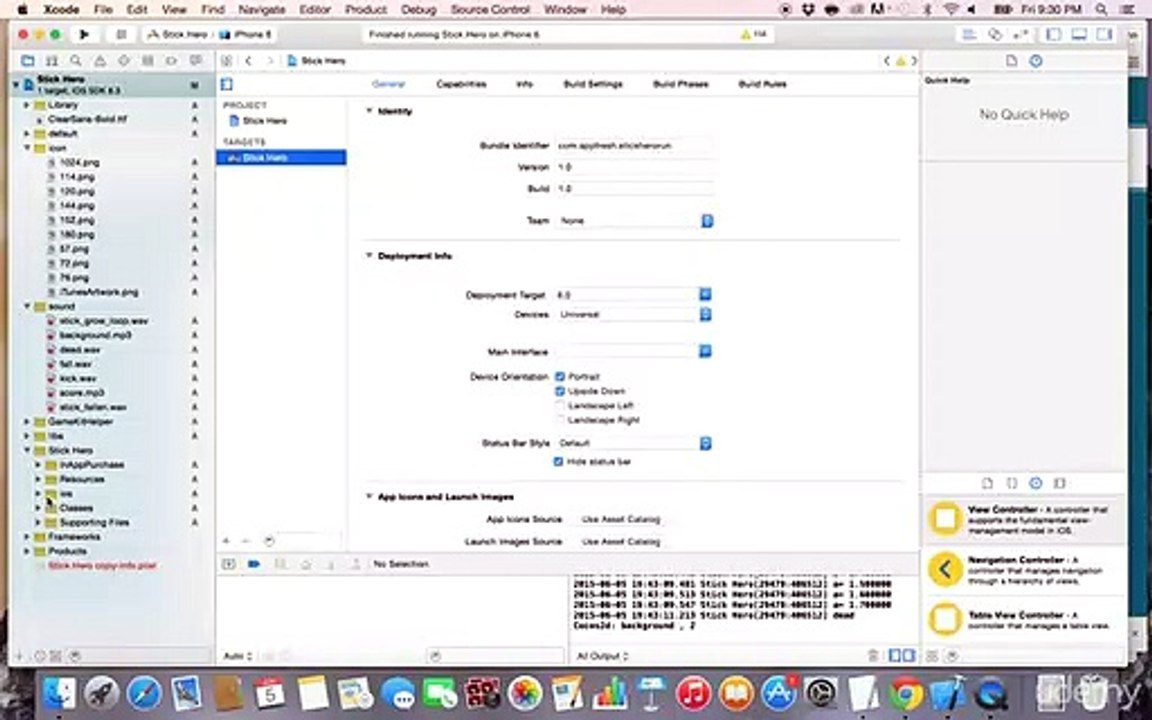Image resolution: width=1152 pixels, height=720 pixels.
Task: Switch to the Standard editor
Action: (969, 35)
